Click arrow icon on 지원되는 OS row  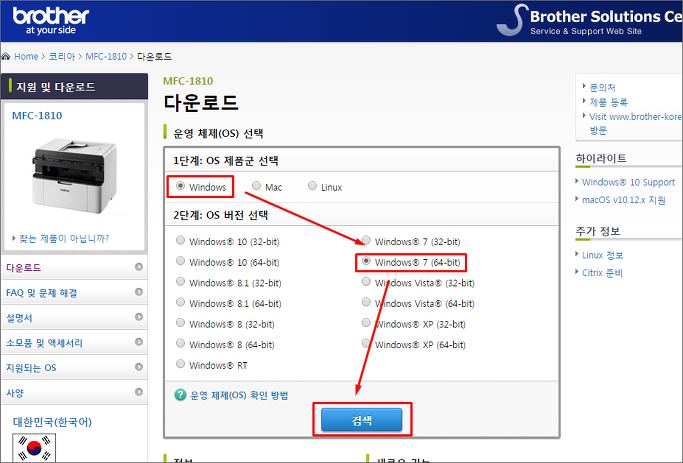139,367
